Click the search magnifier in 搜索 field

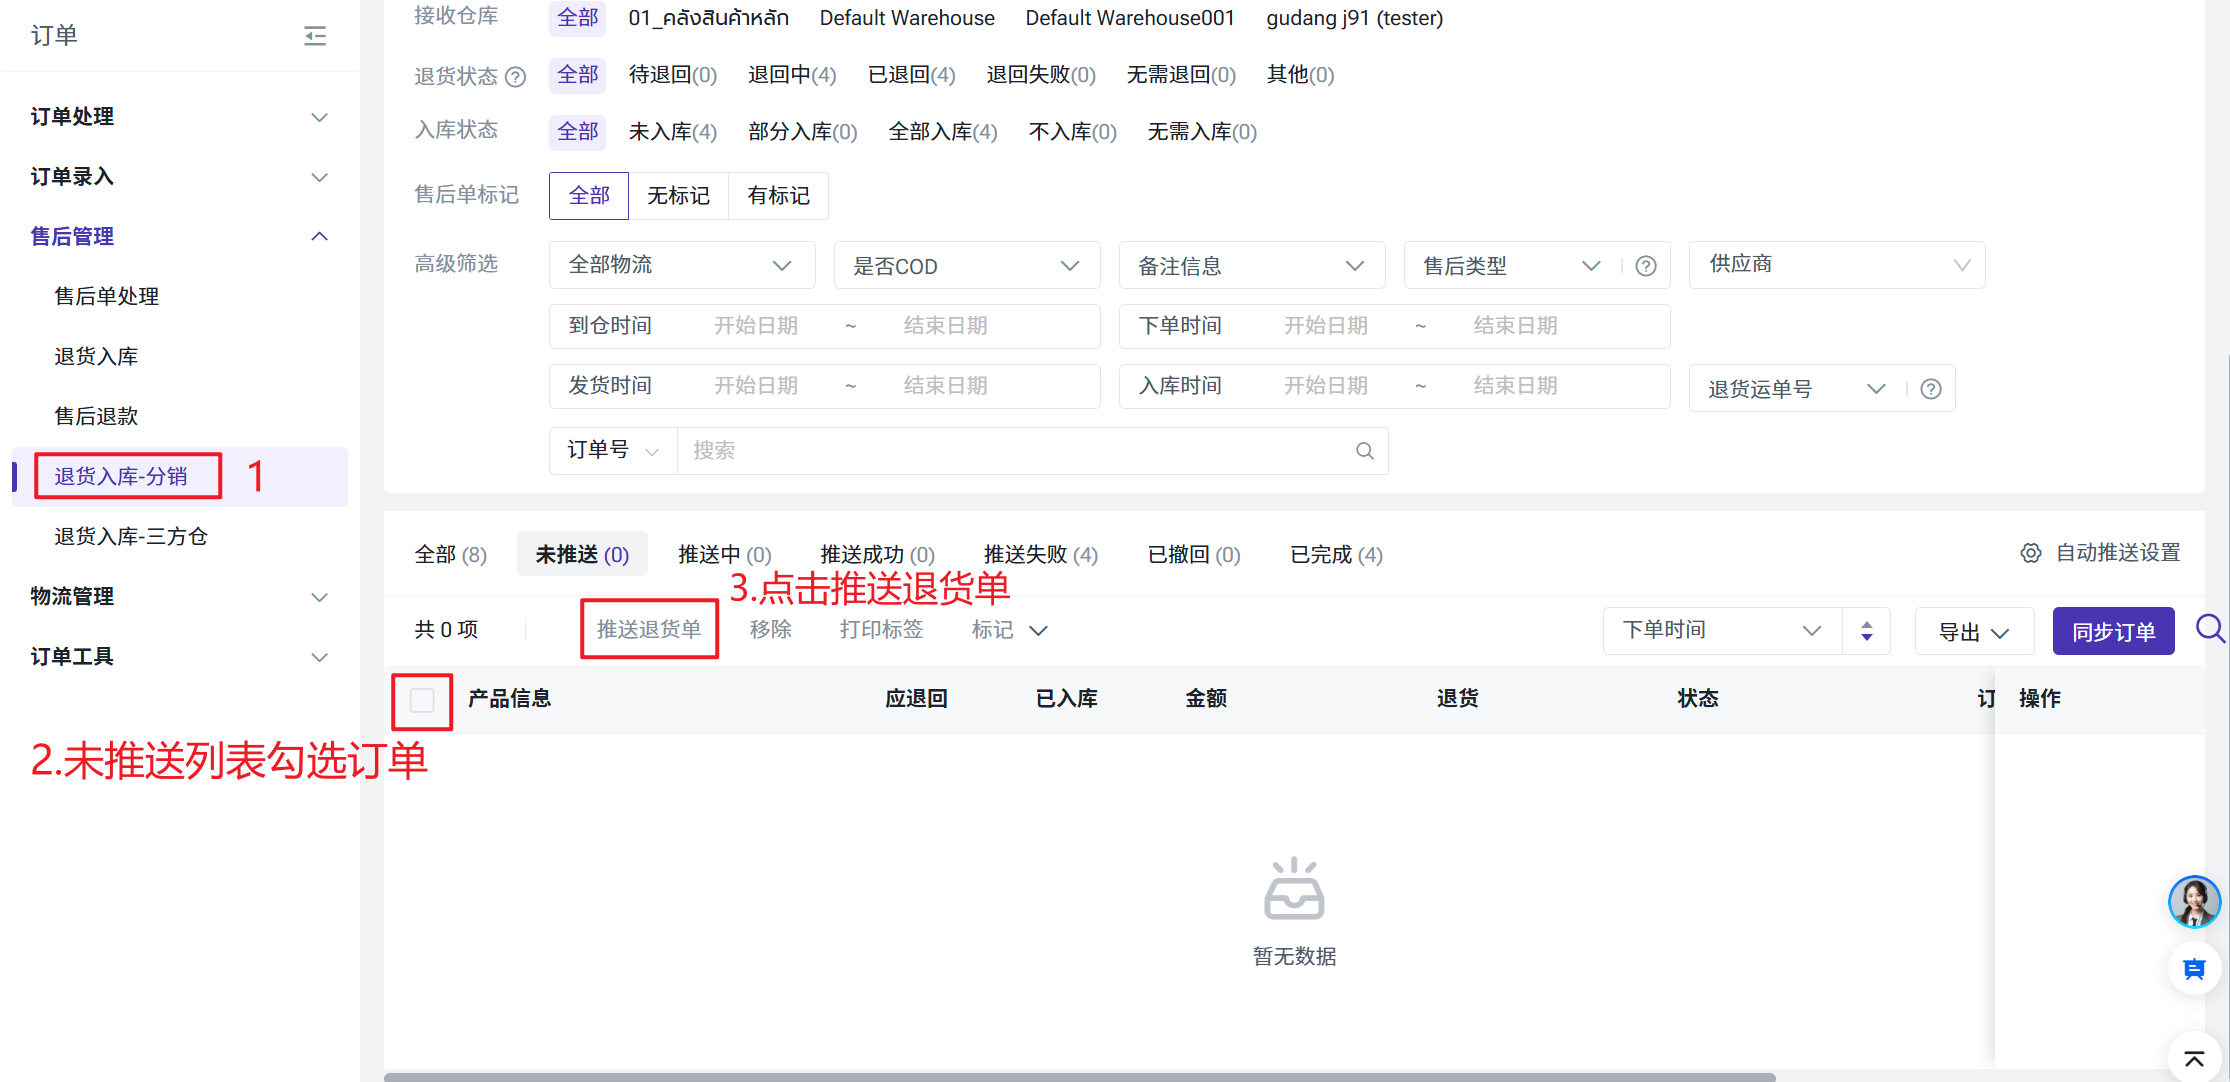tap(1364, 451)
